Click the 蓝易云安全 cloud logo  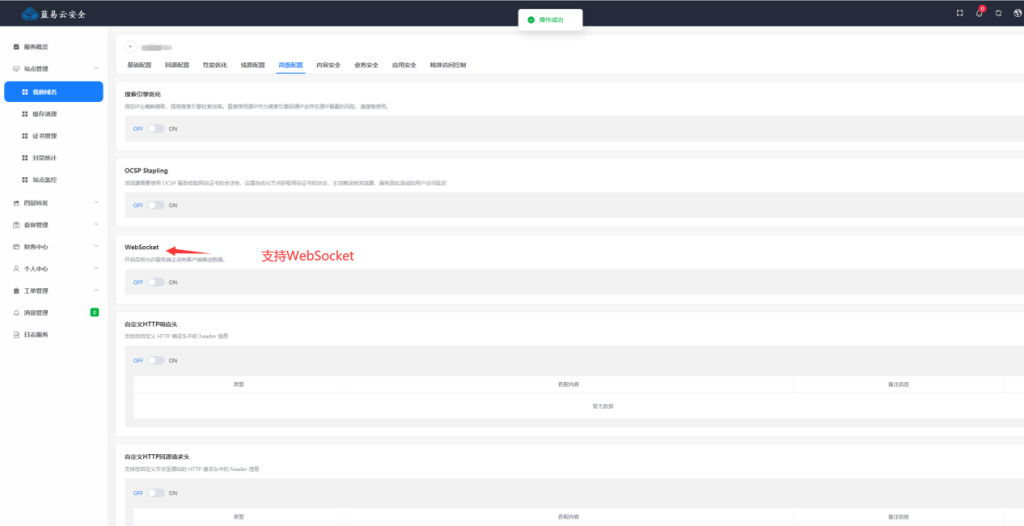[x=53, y=13]
